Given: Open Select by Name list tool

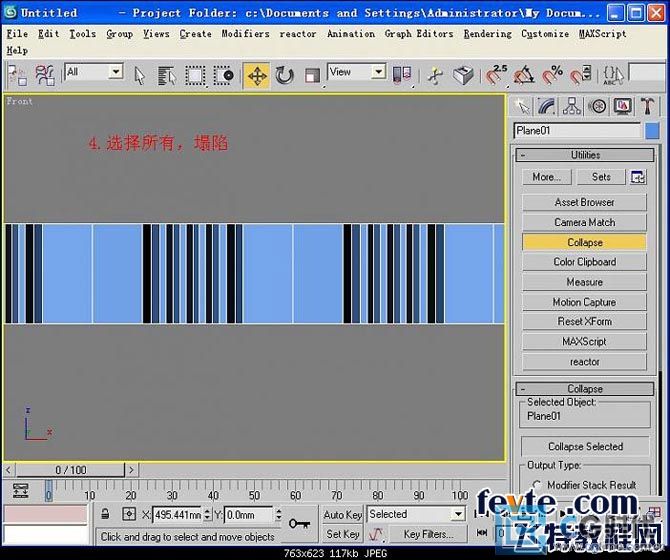Looking at the screenshot, I should coord(167,76).
